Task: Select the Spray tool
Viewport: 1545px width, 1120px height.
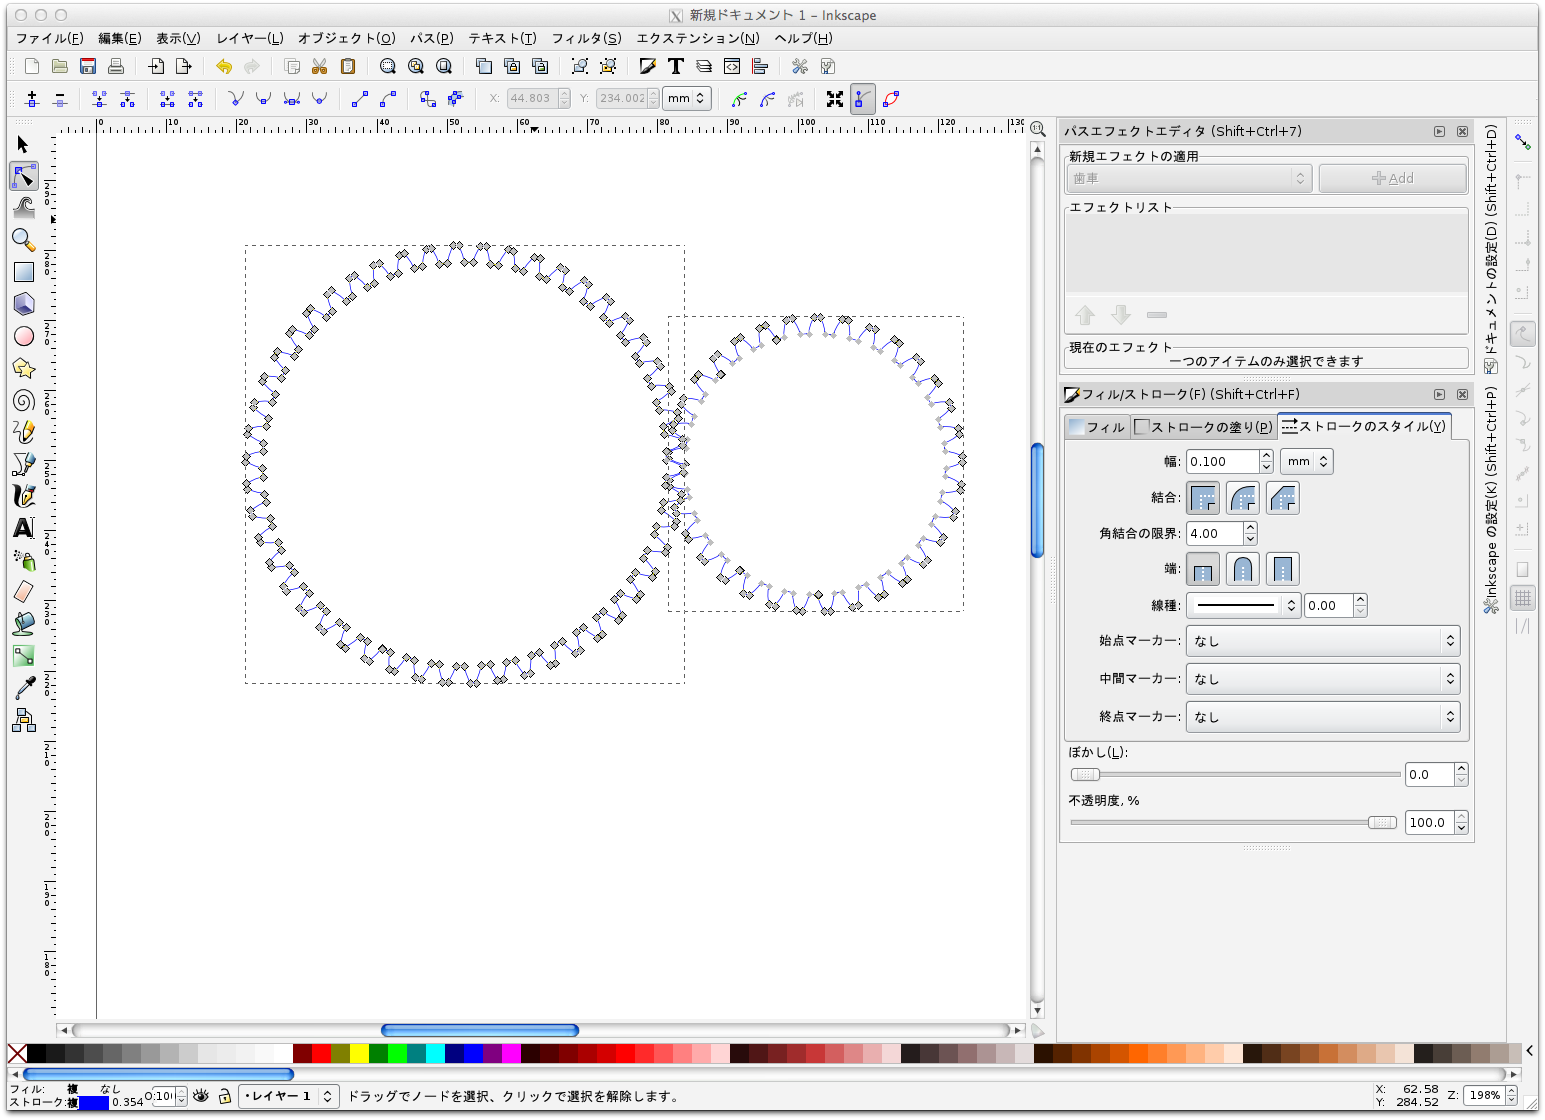Action: point(24,560)
